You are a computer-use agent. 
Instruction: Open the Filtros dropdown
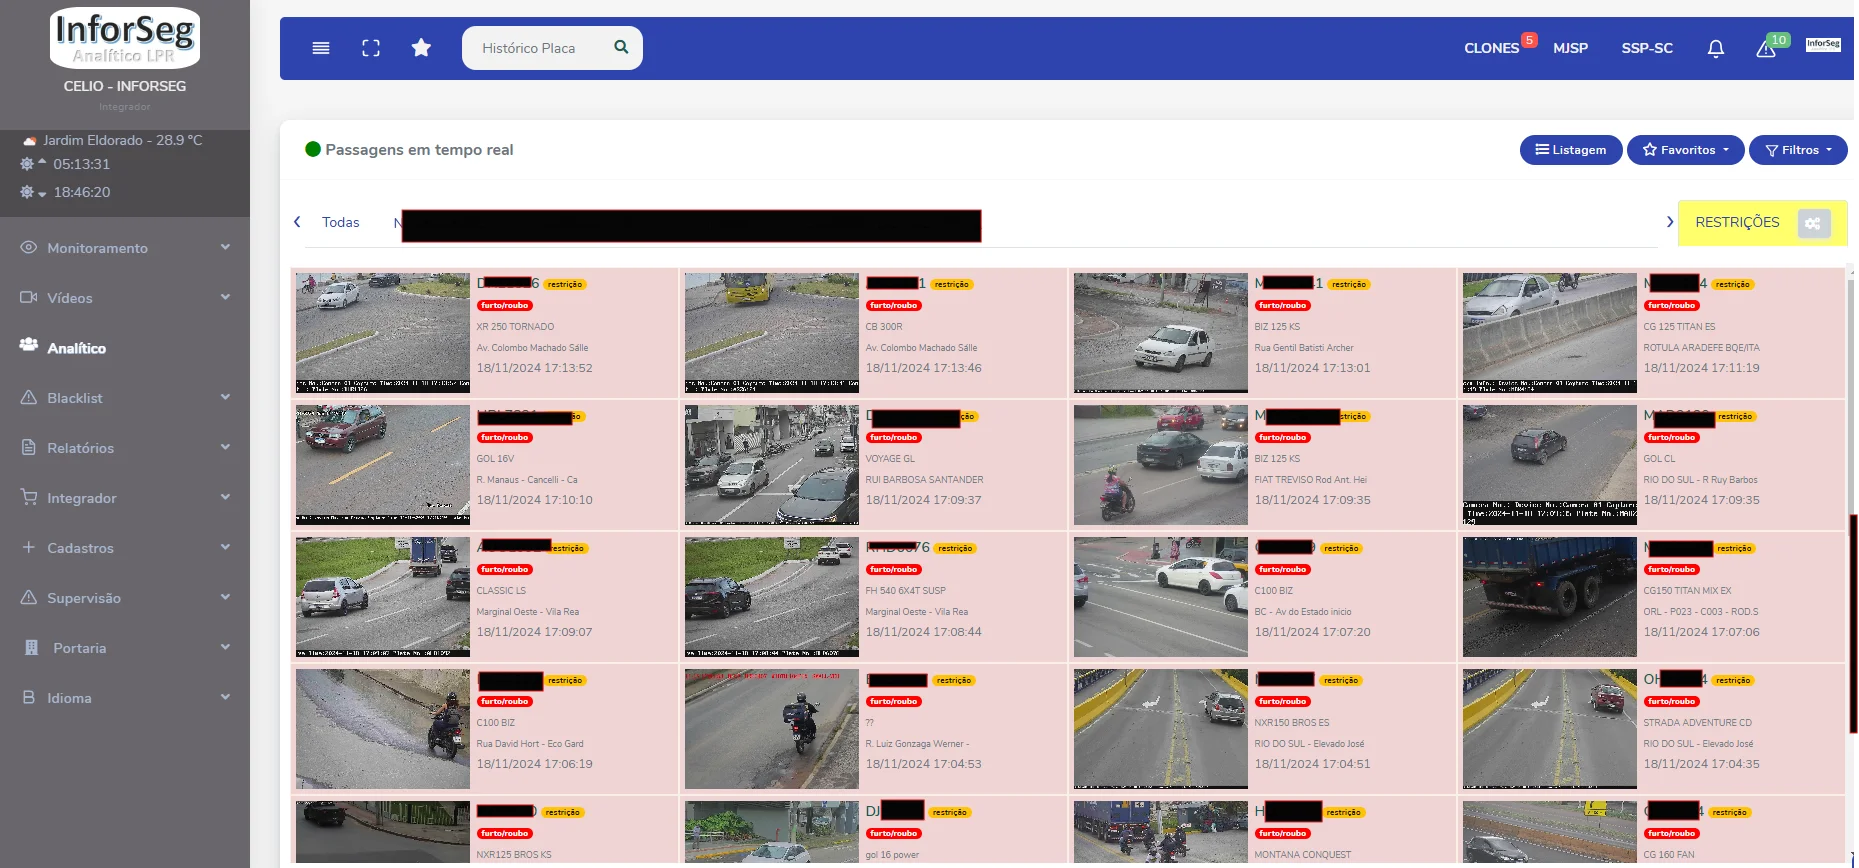pos(1798,150)
